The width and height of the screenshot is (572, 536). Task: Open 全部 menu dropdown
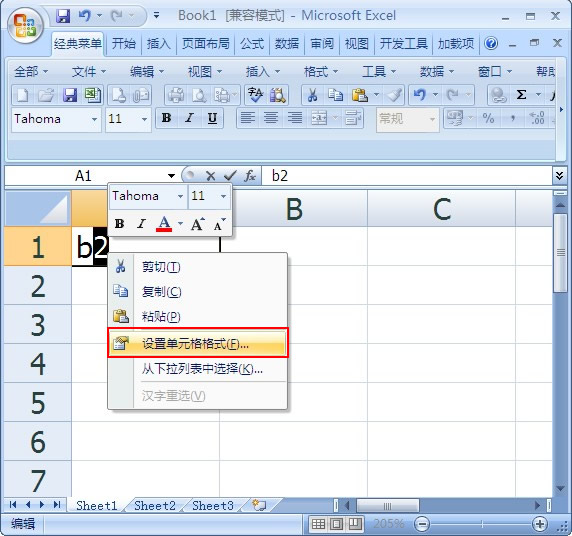(x=31, y=72)
